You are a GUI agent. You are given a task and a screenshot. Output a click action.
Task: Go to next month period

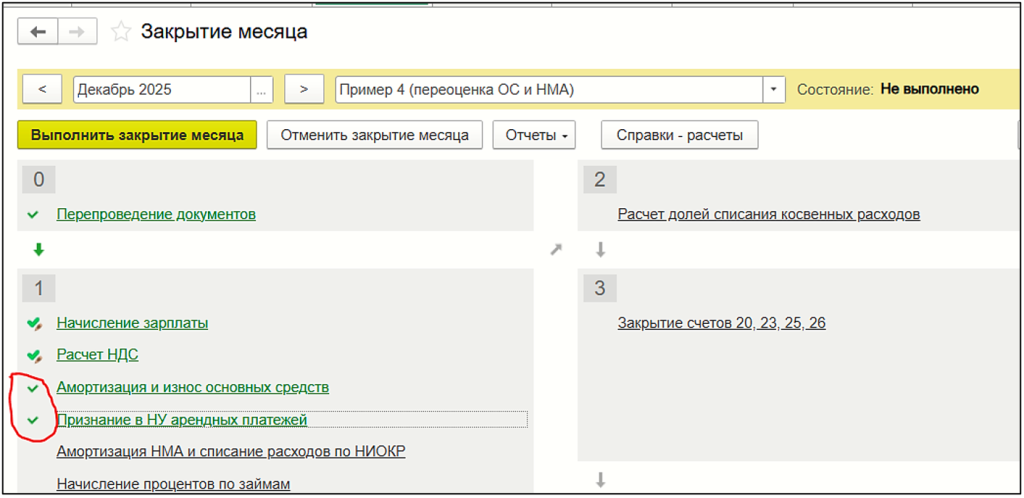(304, 89)
